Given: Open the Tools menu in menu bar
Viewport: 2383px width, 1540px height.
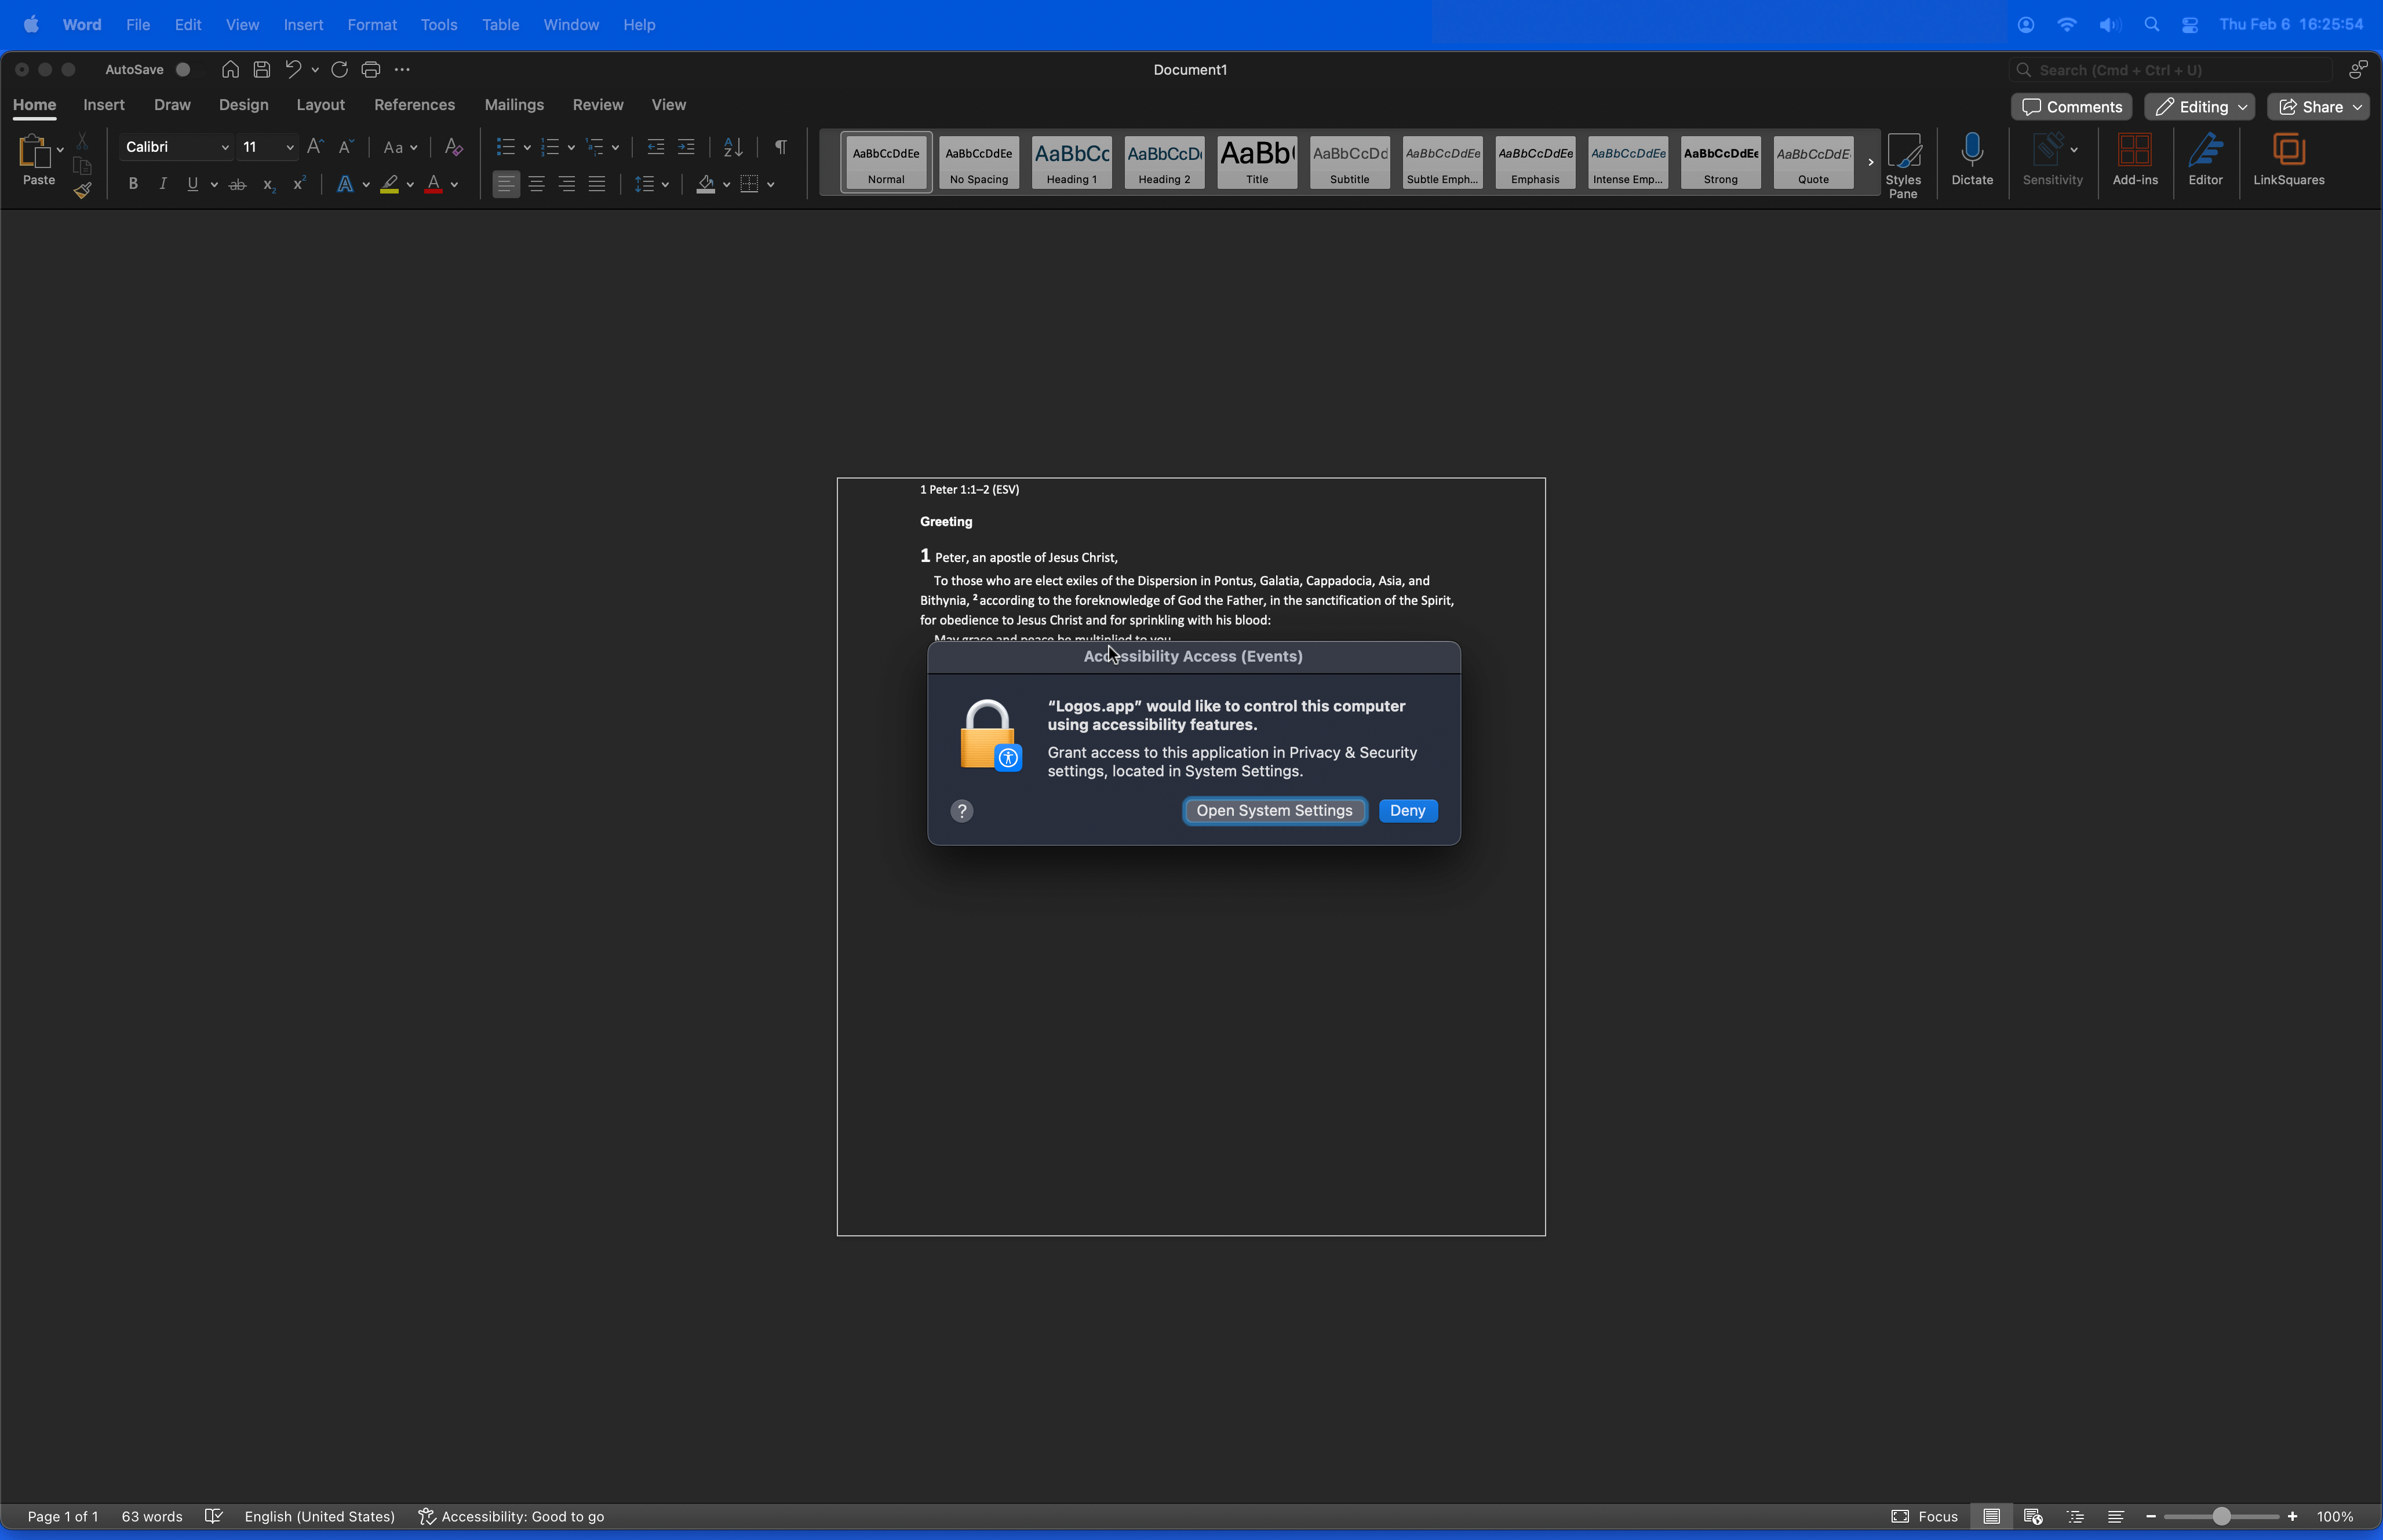Looking at the screenshot, I should pos(439,25).
